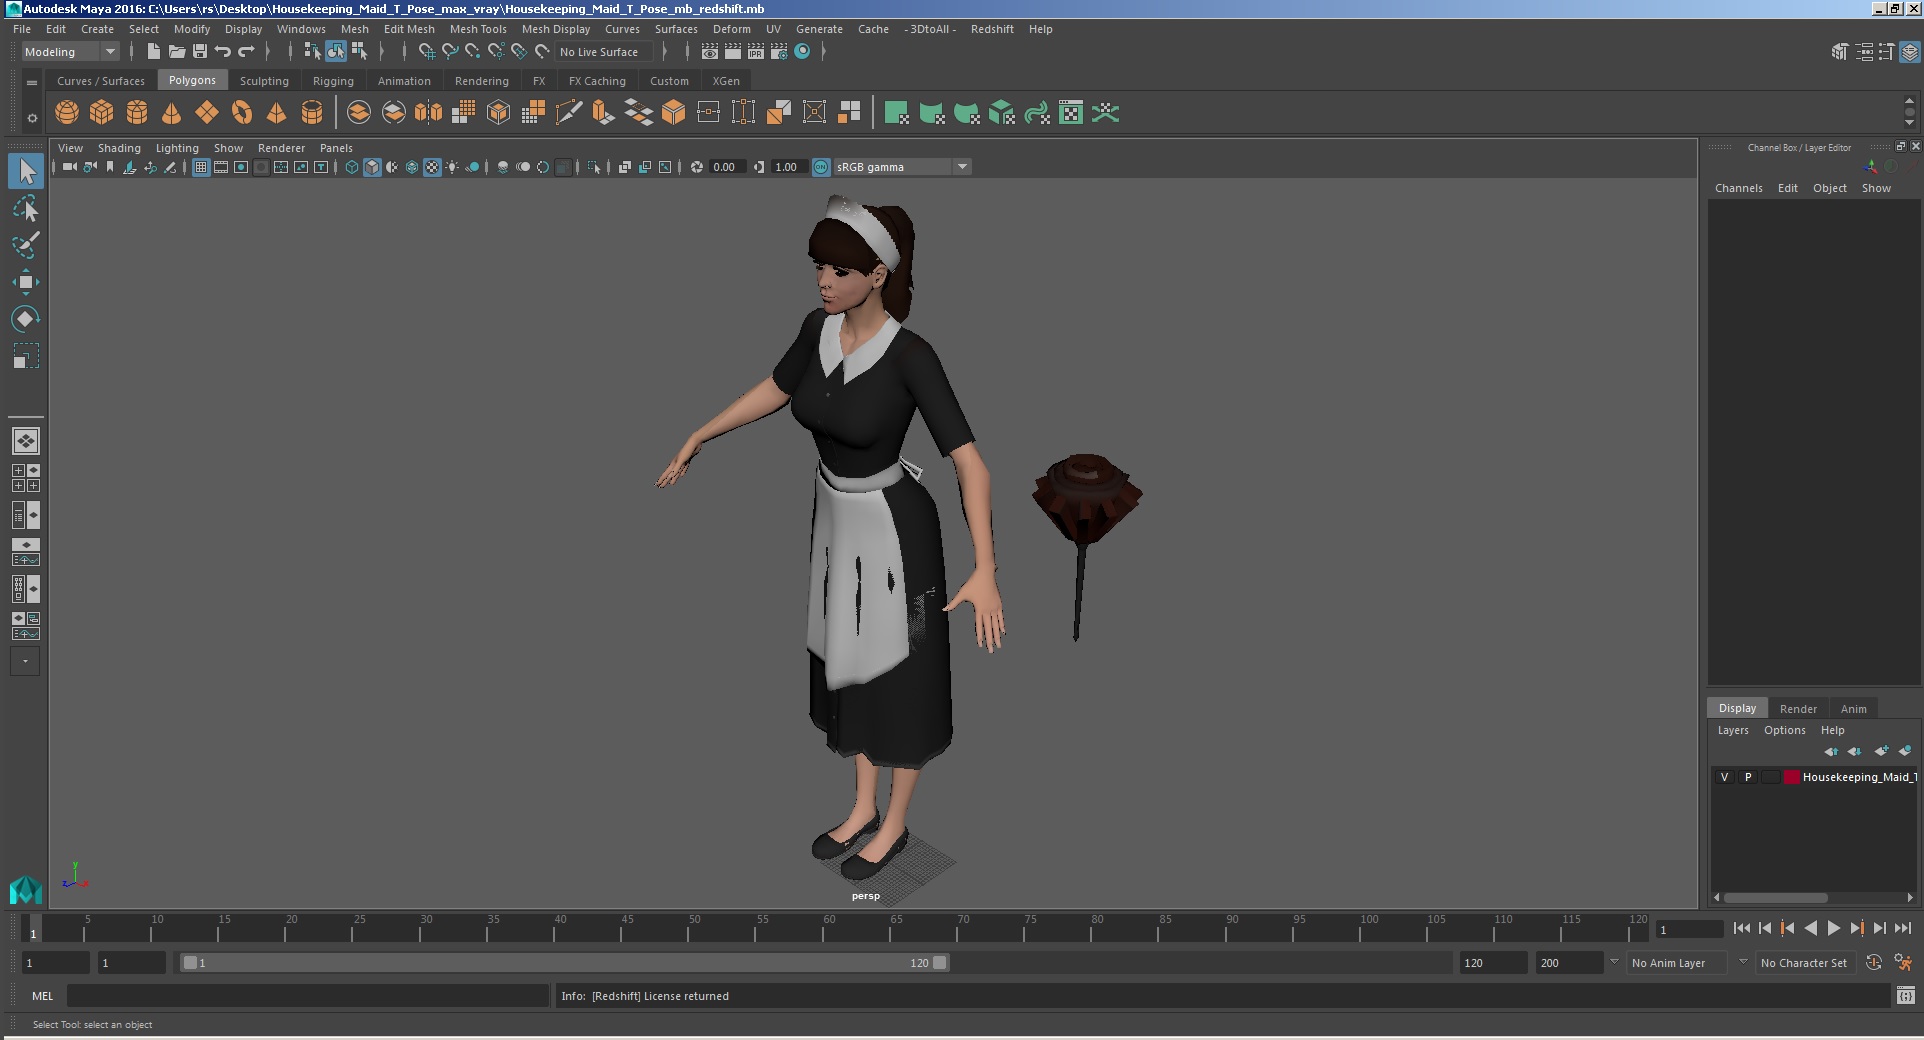Click the Undo arrow icon
This screenshot has height=1040, width=1924.
click(x=222, y=52)
